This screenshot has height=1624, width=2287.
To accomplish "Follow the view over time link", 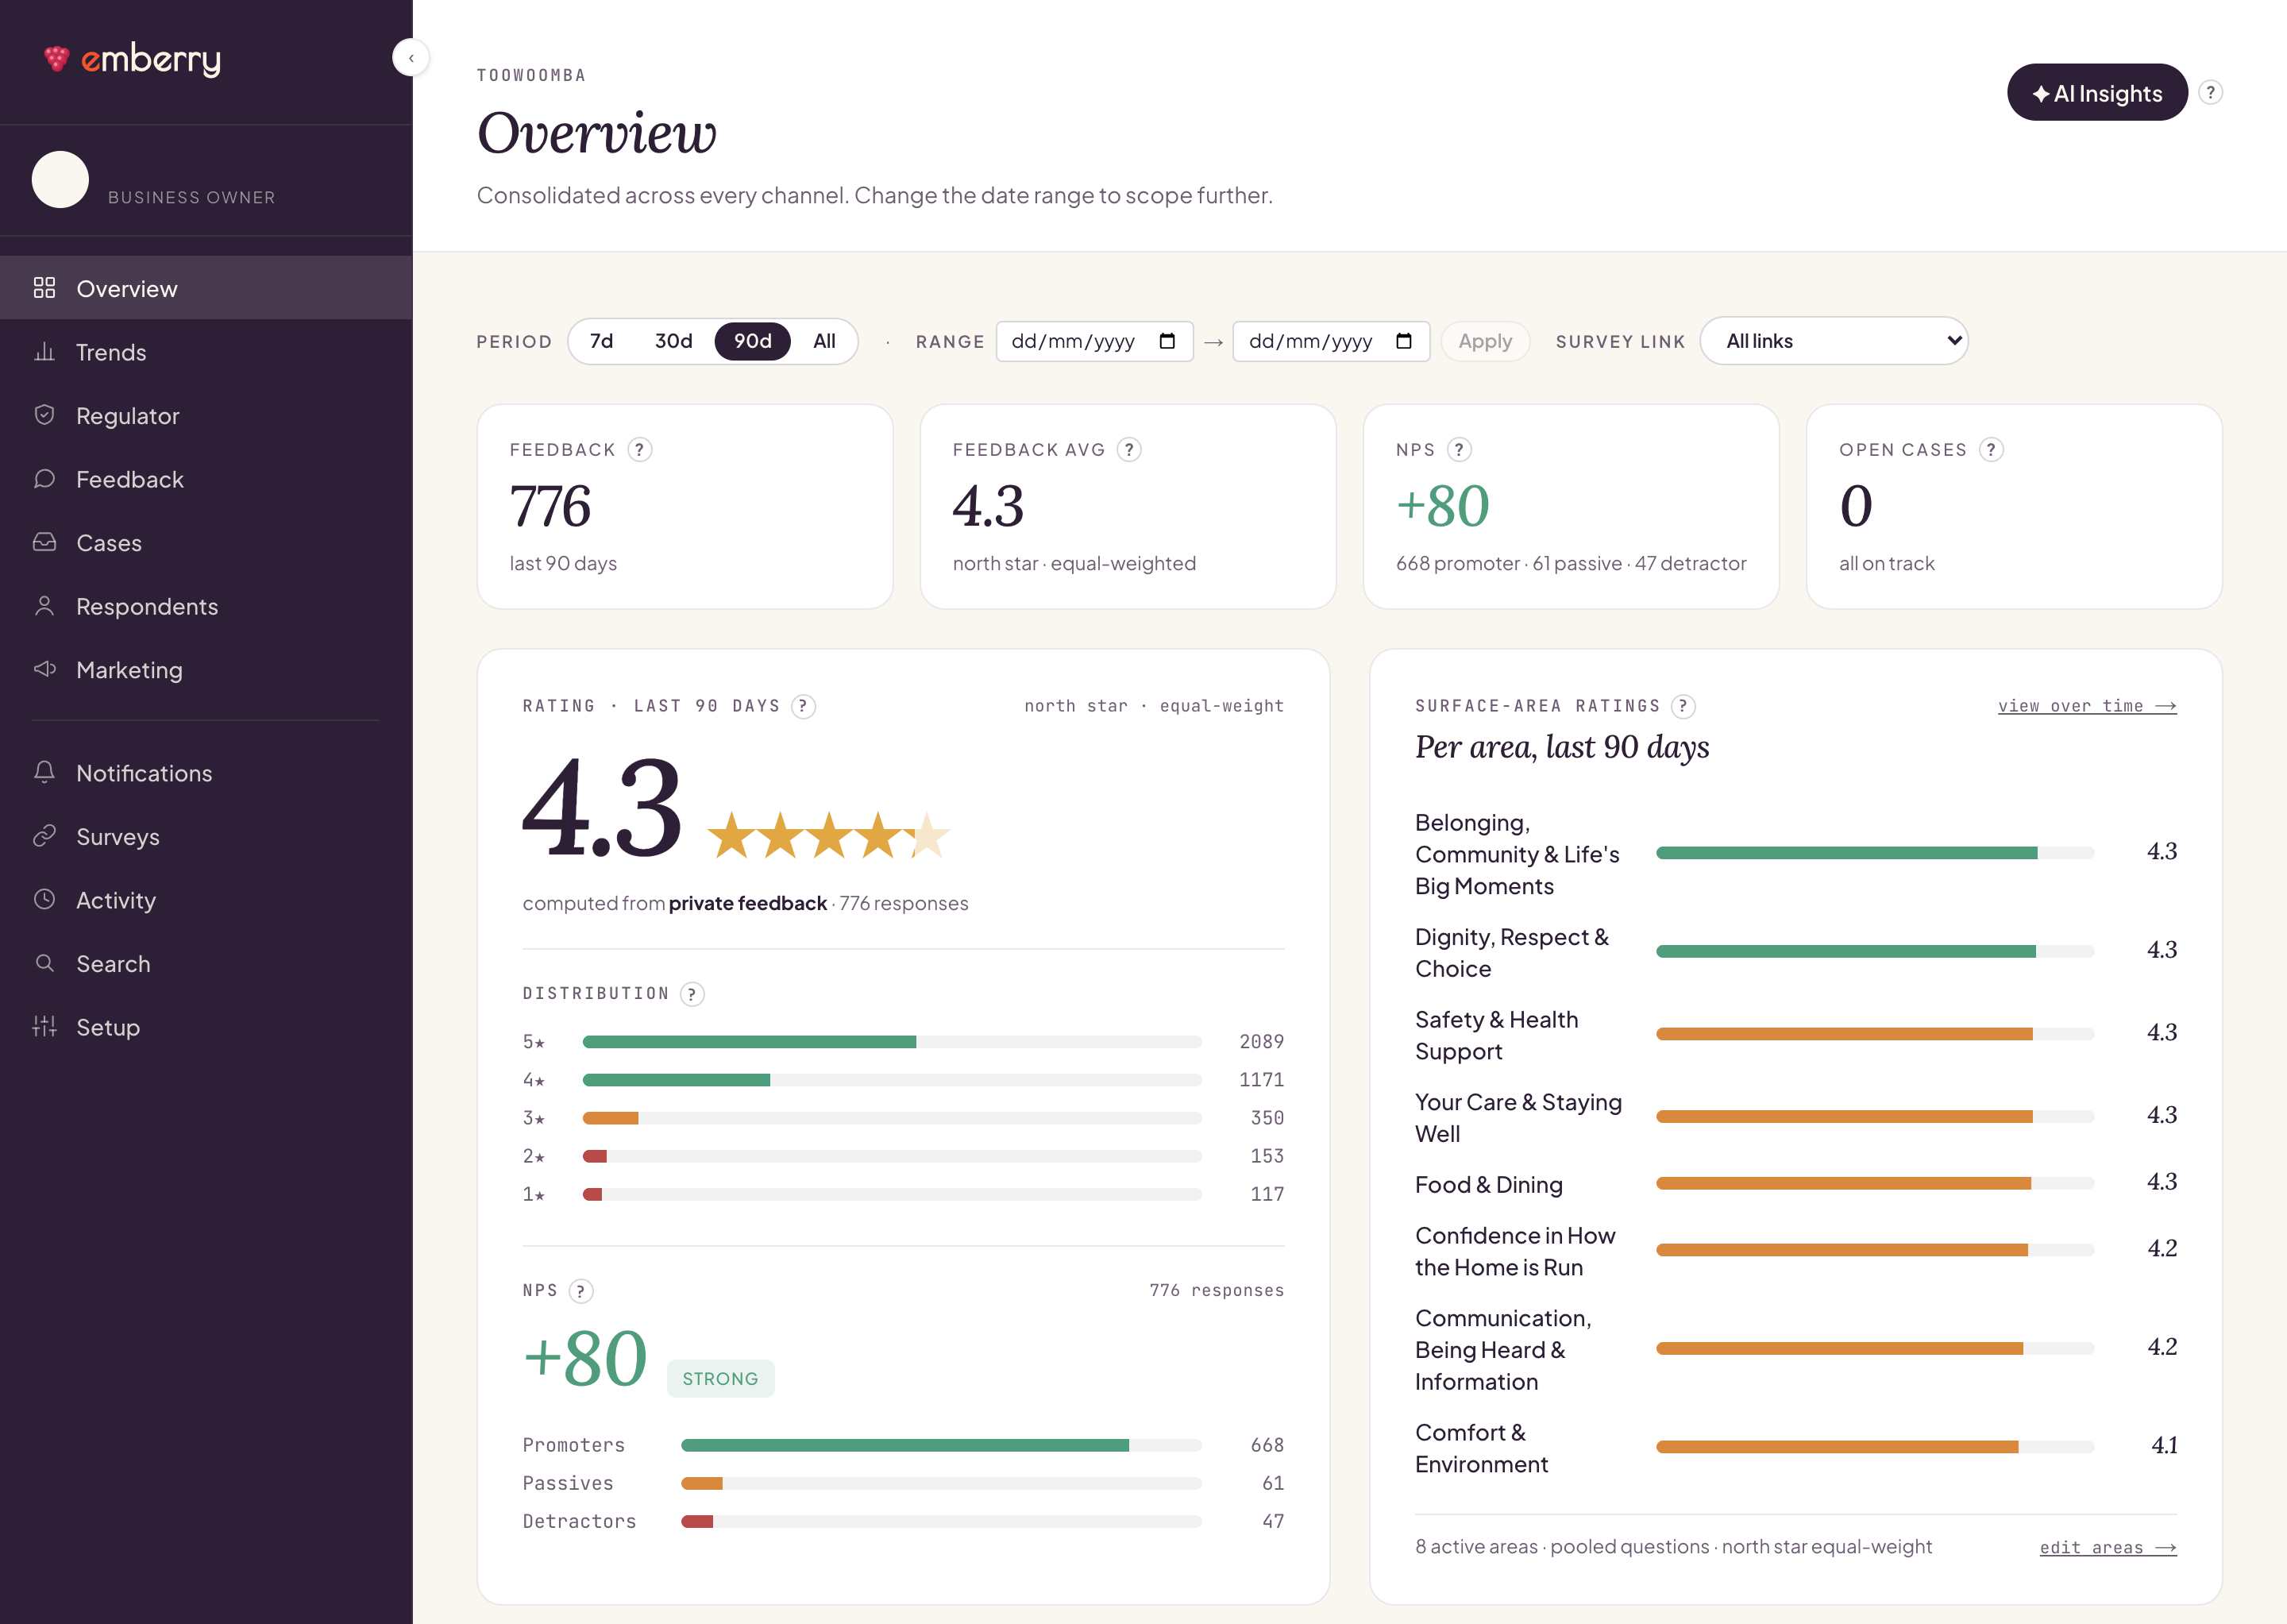I will tap(2087, 706).
